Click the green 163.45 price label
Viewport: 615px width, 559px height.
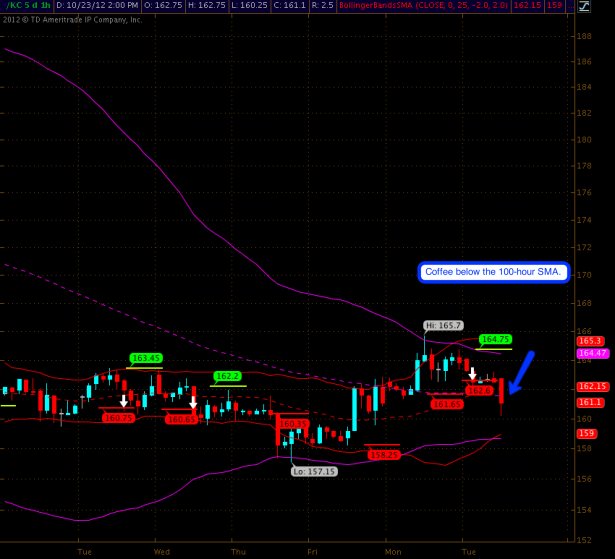coord(146,358)
